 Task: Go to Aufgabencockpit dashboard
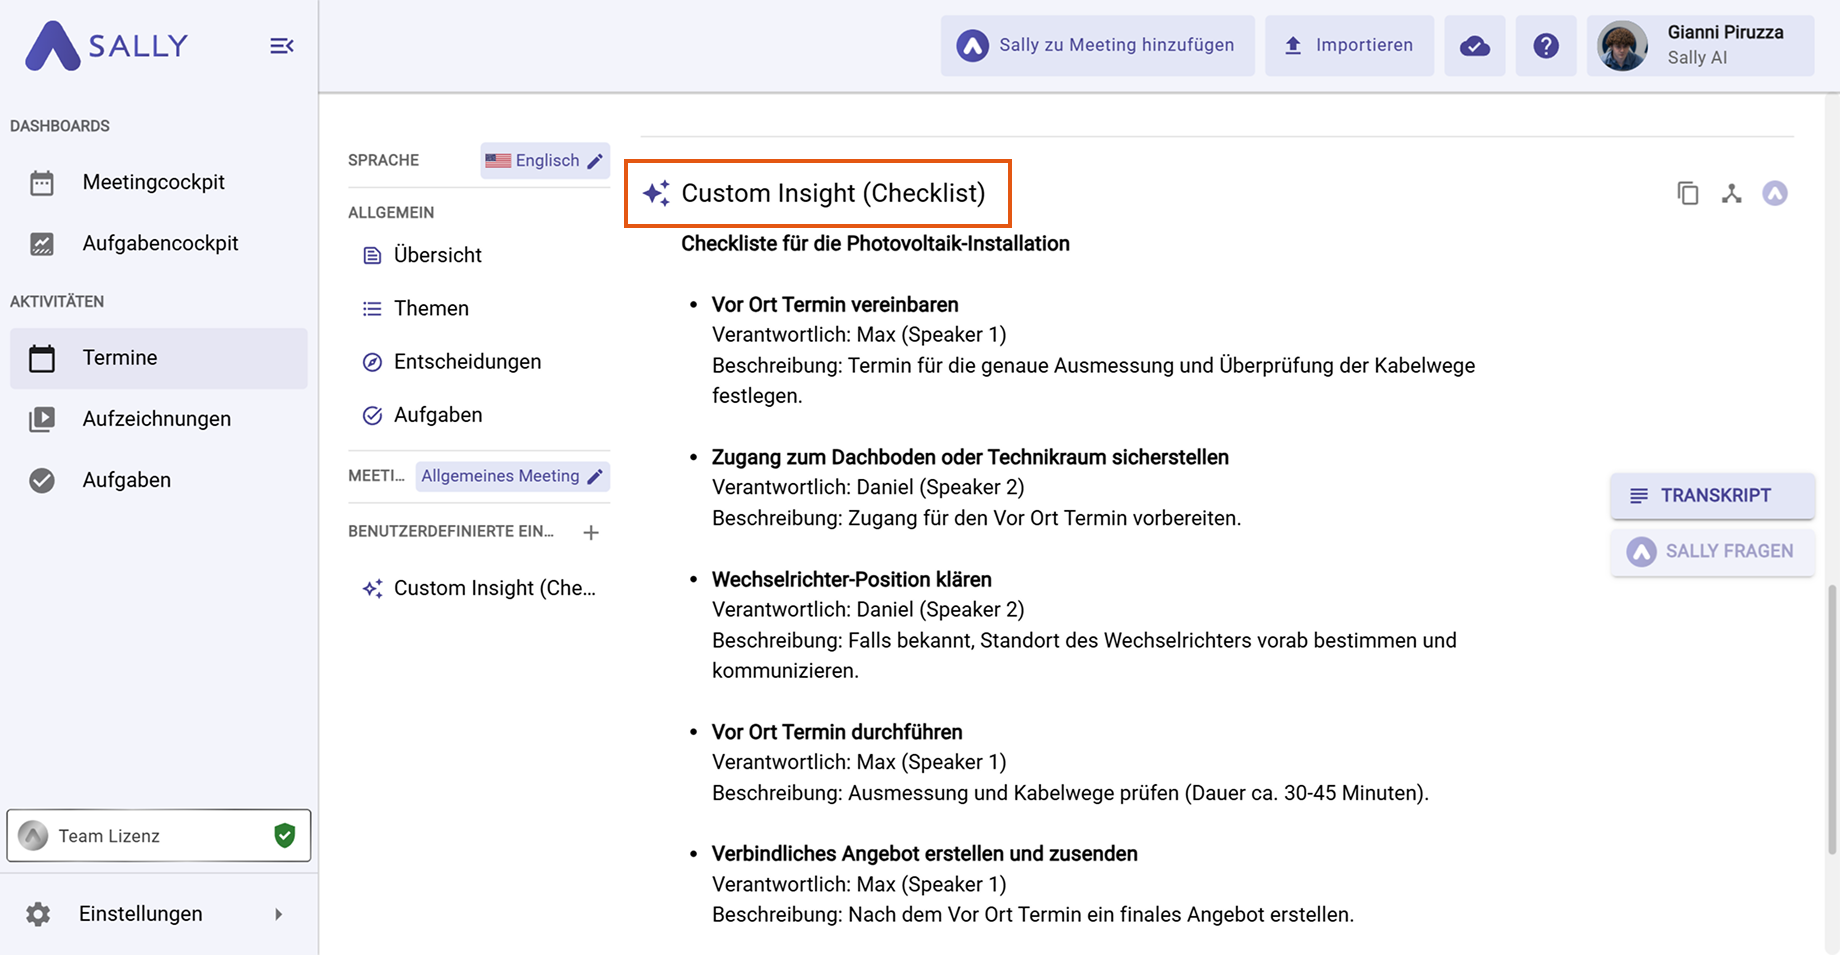point(160,244)
